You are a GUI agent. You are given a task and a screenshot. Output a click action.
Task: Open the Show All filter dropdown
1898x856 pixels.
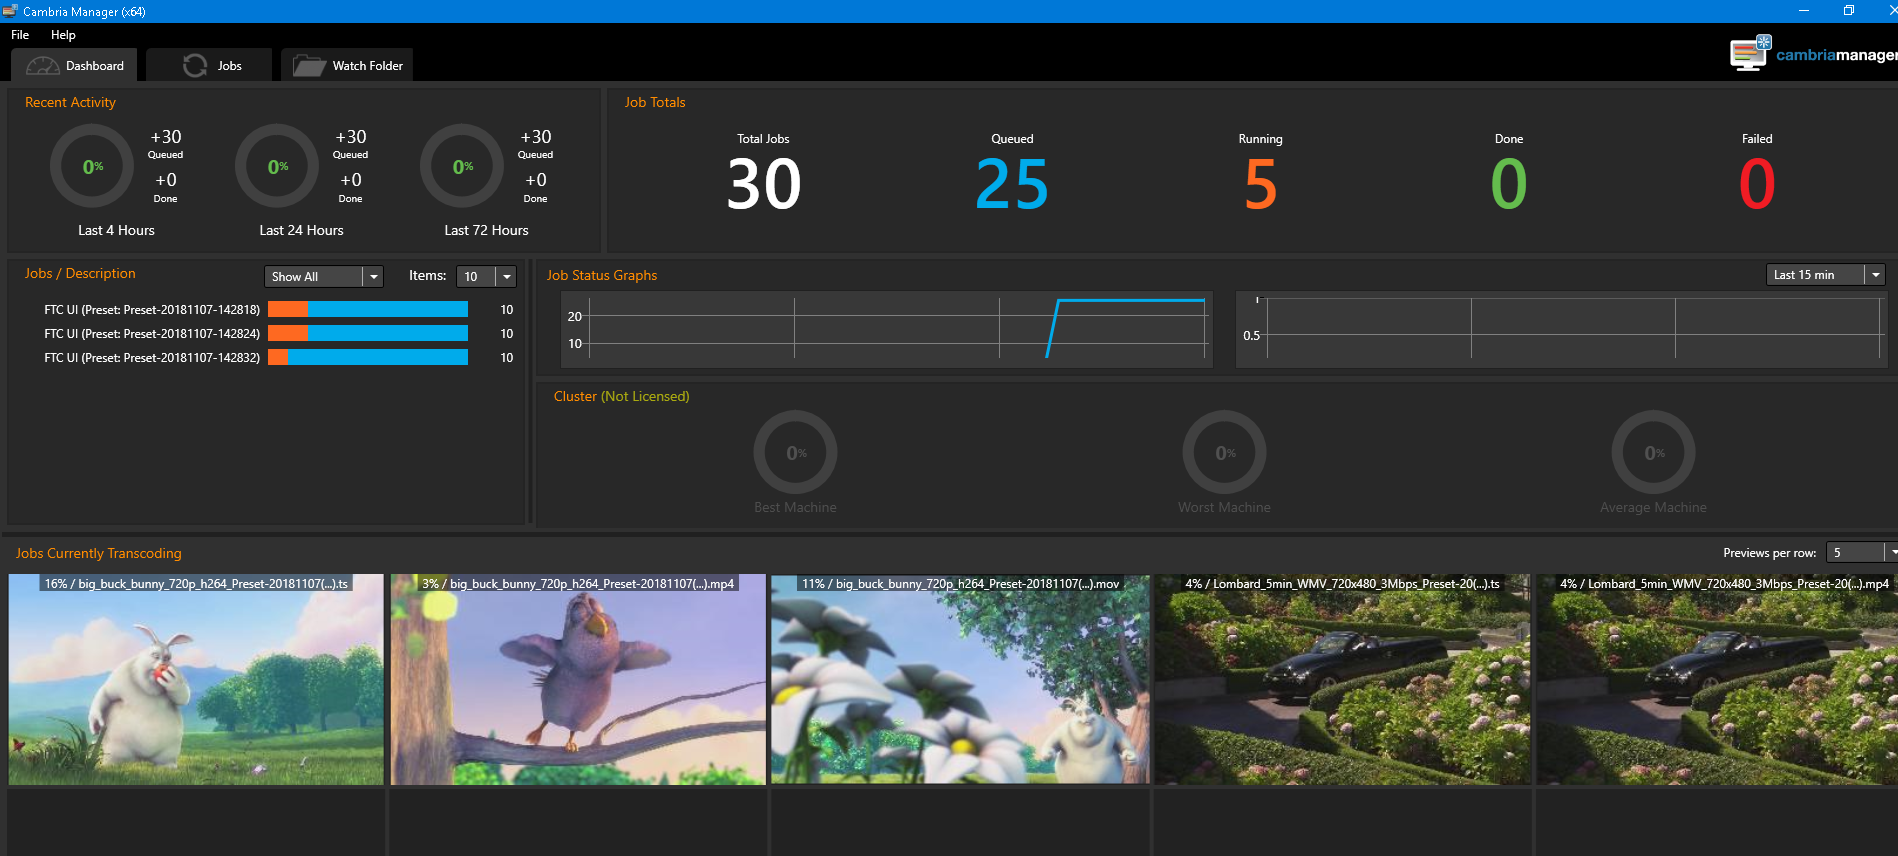pos(373,277)
